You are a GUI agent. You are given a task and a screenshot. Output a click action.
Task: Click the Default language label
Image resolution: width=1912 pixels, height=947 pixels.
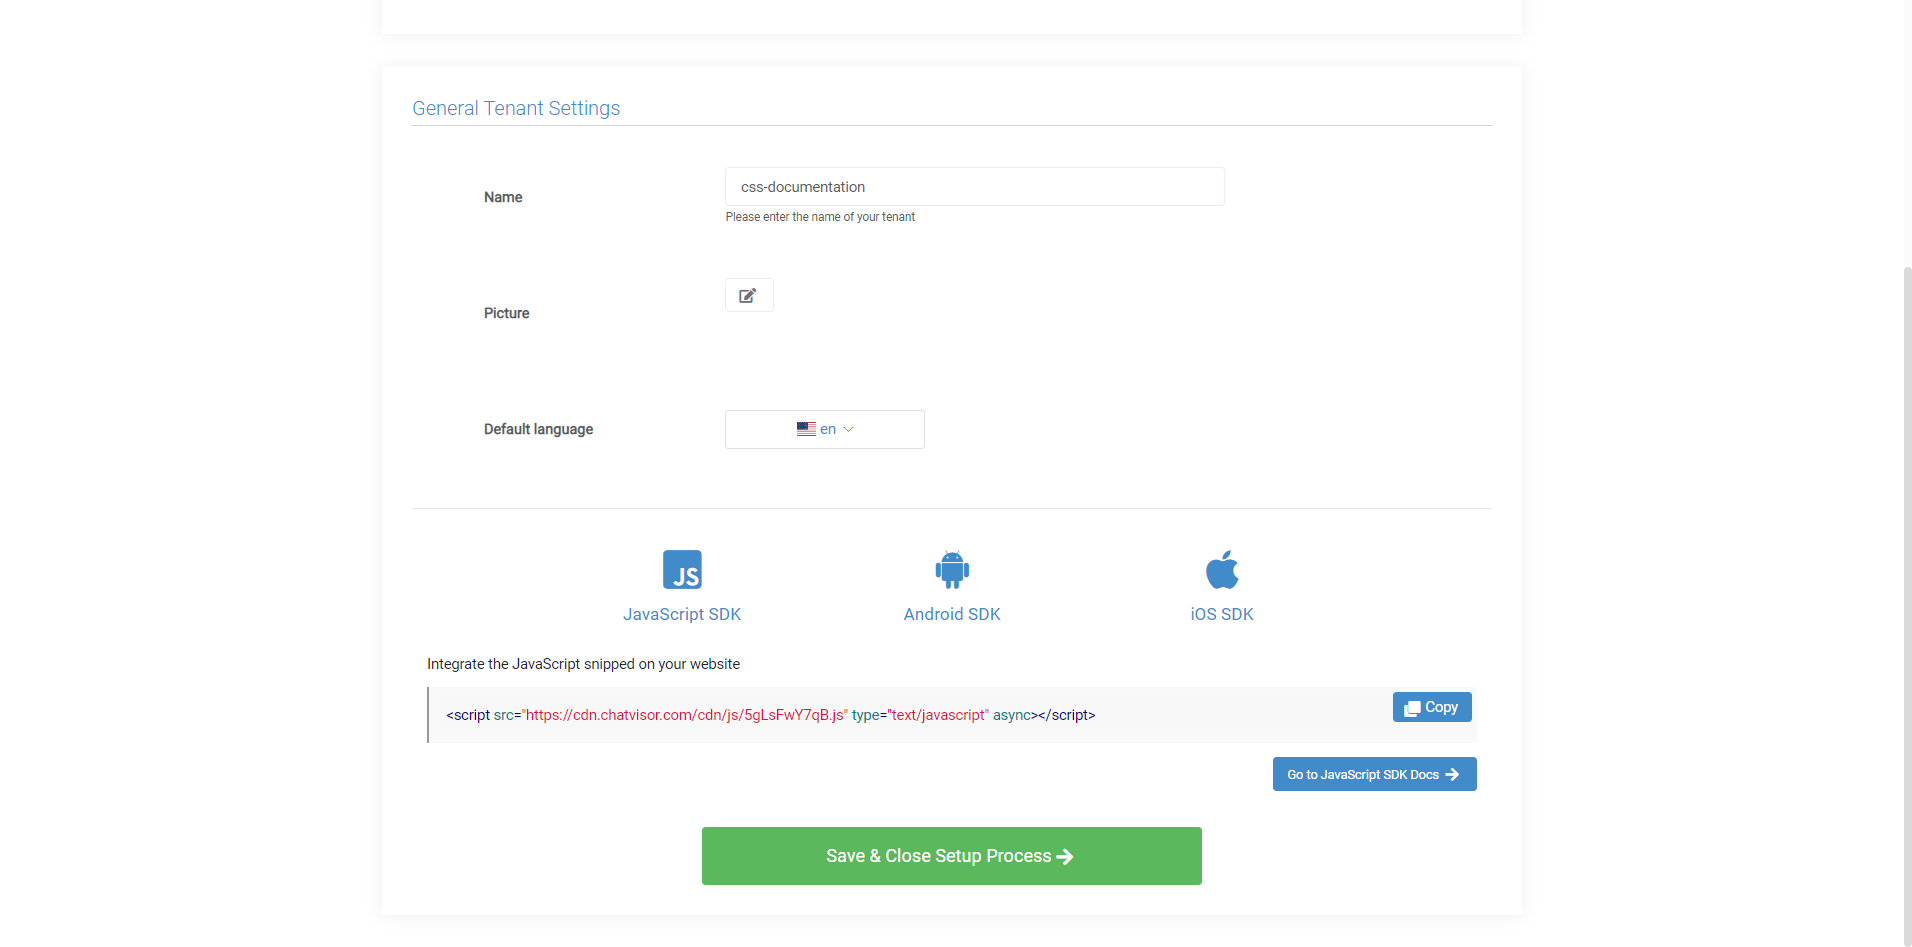click(x=539, y=429)
